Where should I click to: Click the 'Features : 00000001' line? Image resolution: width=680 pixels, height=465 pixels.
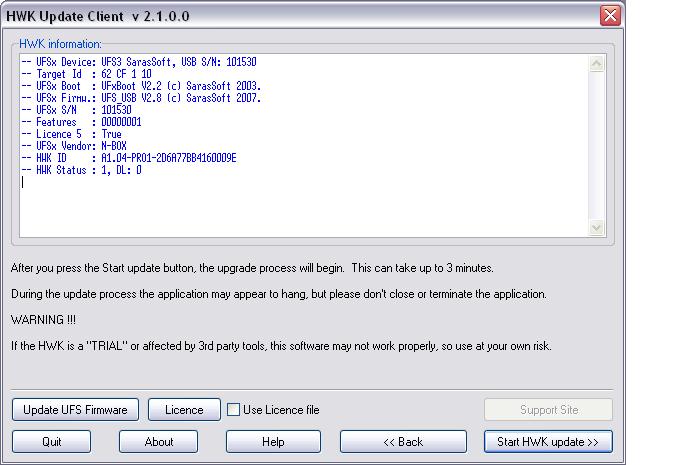81,122
